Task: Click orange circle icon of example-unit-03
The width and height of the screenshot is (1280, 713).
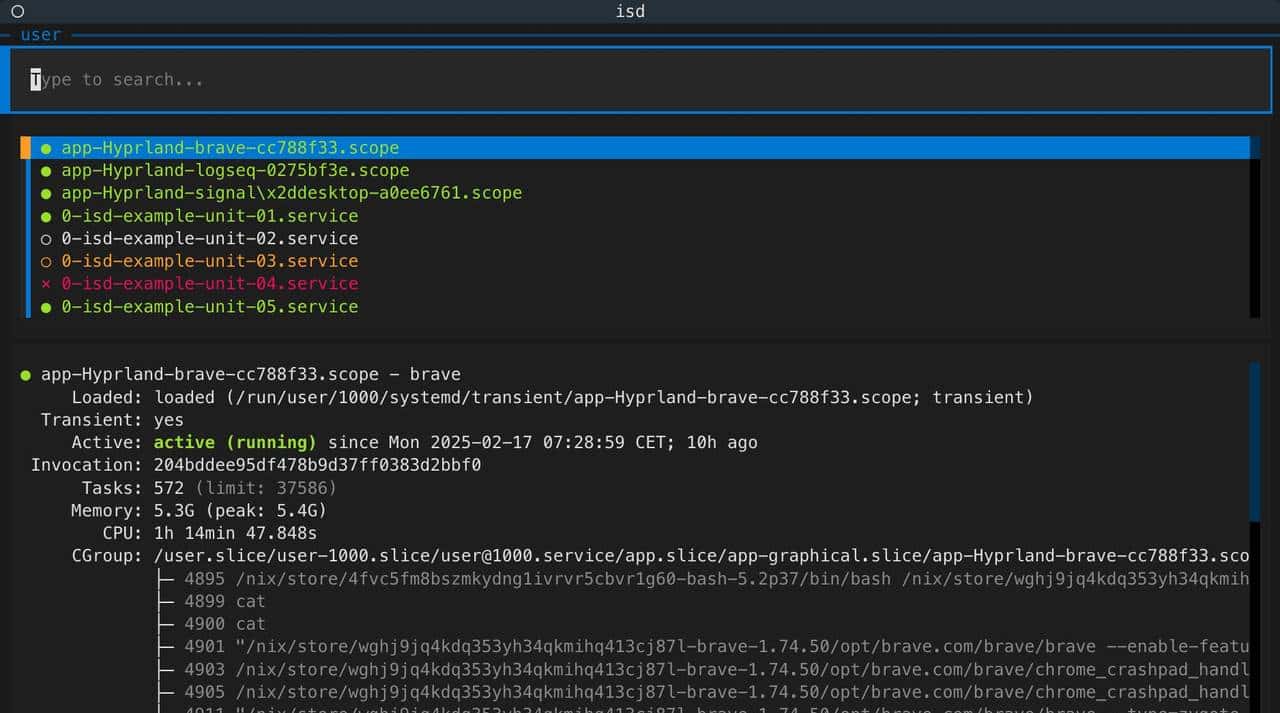Action: (46, 262)
